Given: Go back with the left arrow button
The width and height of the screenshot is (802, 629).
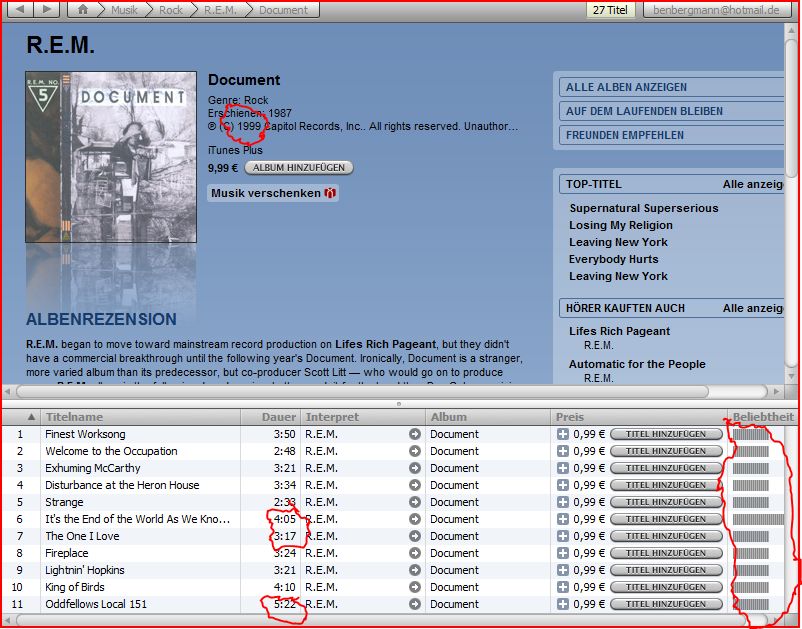Looking at the screenshot, I should (20, 9).
